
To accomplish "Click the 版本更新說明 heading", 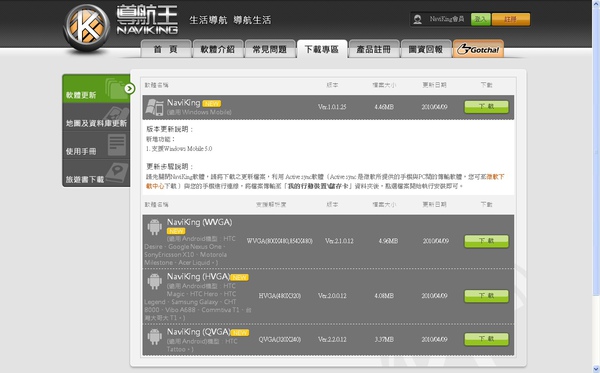I will pyautogui.click(x=170, y=129).
